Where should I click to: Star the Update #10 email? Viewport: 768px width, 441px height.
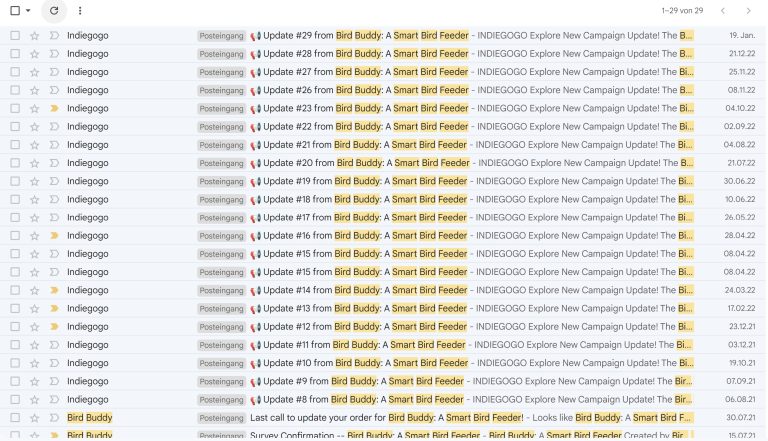tap(34, 363)
